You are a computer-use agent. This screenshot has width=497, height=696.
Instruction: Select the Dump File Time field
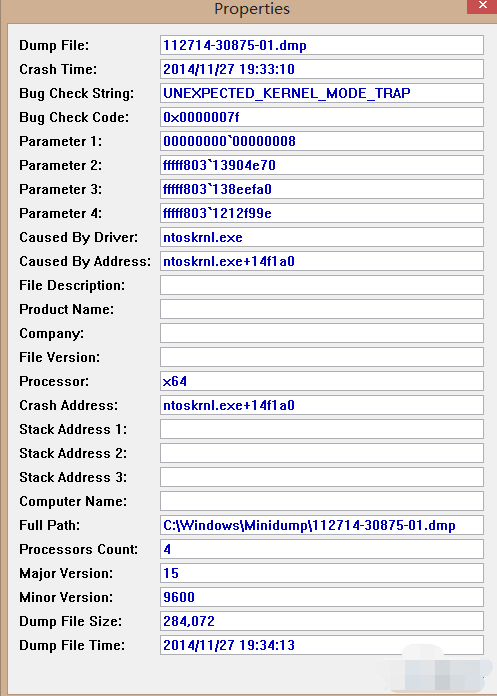tap(322, 645)
